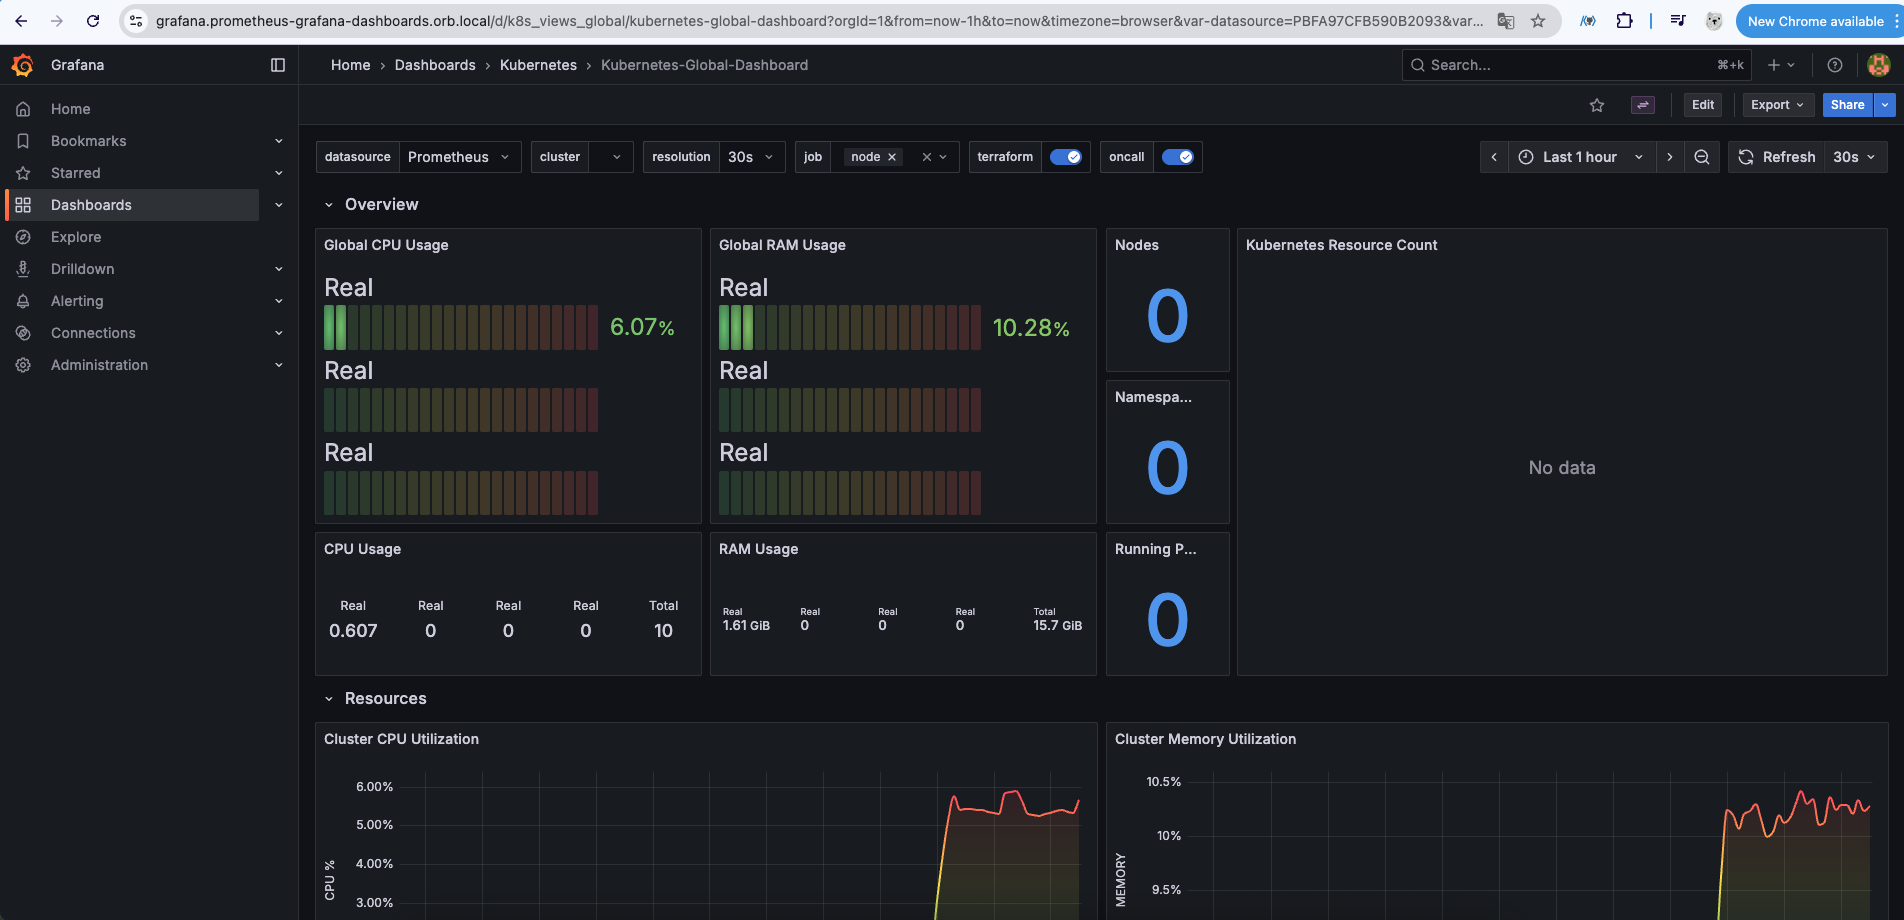This screenshot has height=920, width=1904.
Task: Zoom out time range magnifier icon
Action: (x=1701, y=157)
